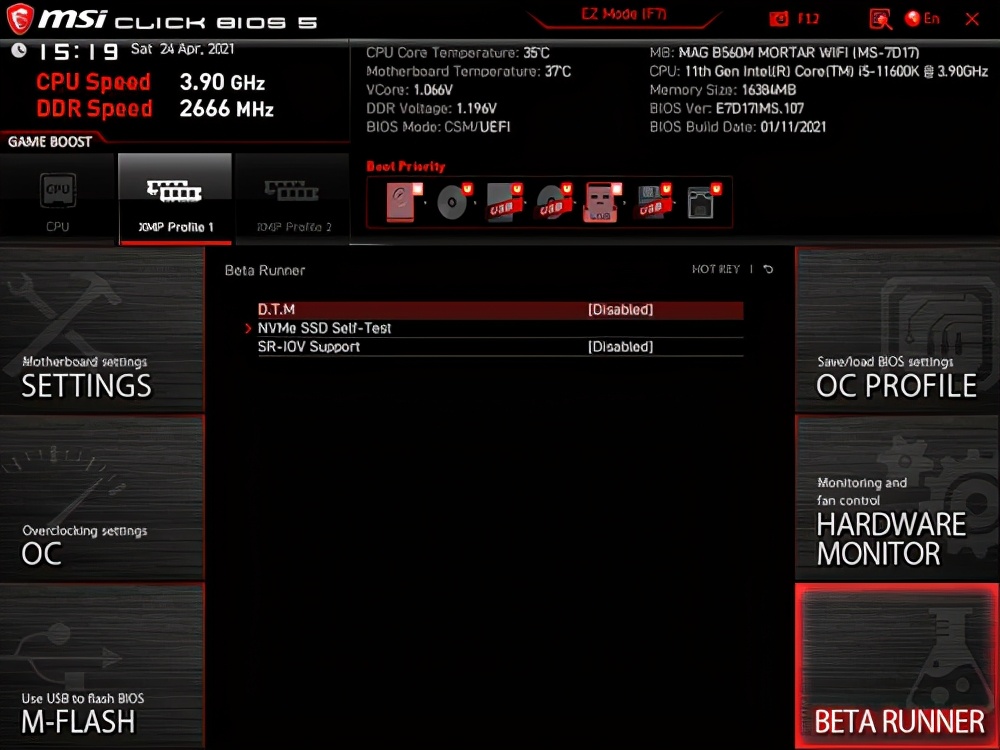
Task: Select the hard disk boot device icon
Action: point(404,202)
